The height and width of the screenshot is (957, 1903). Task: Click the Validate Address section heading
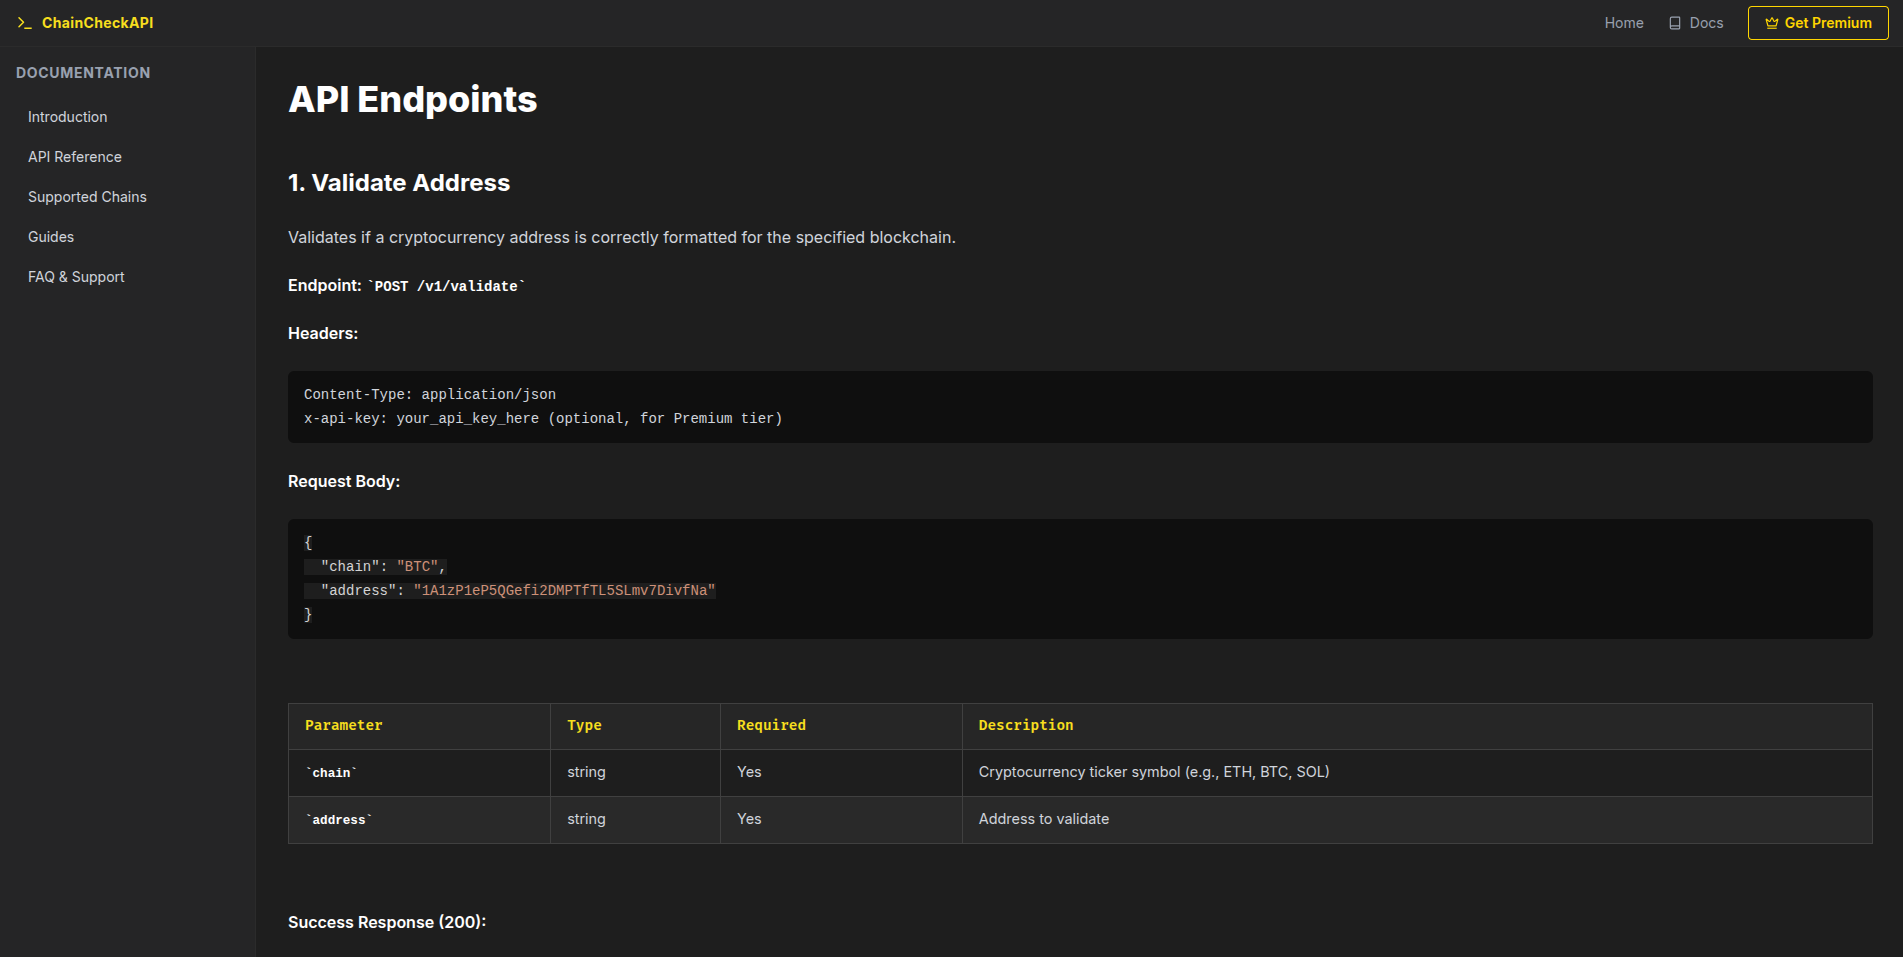(x=399, y=183)
